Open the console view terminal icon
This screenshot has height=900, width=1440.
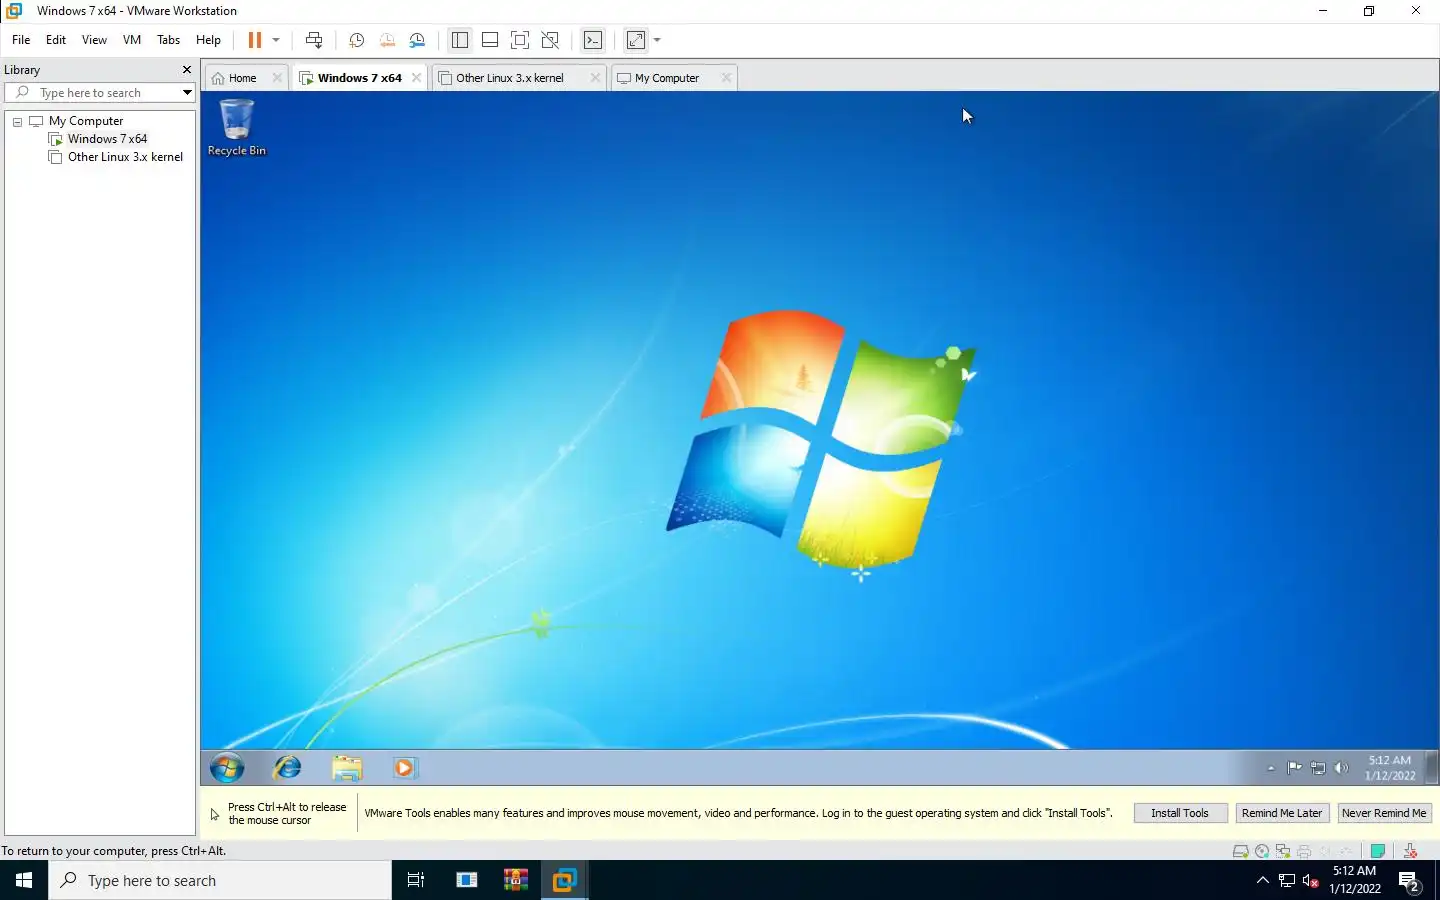[593, 40]
